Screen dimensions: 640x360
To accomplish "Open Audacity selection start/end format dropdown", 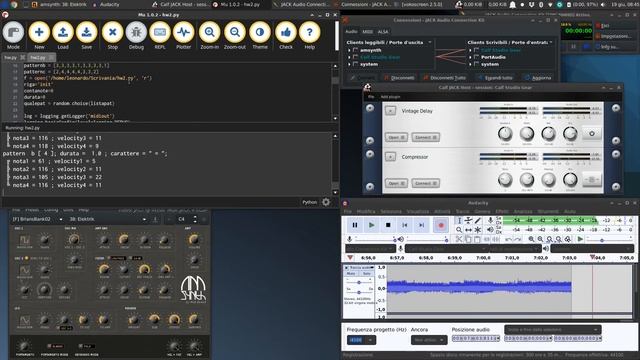I will point(553,329).
